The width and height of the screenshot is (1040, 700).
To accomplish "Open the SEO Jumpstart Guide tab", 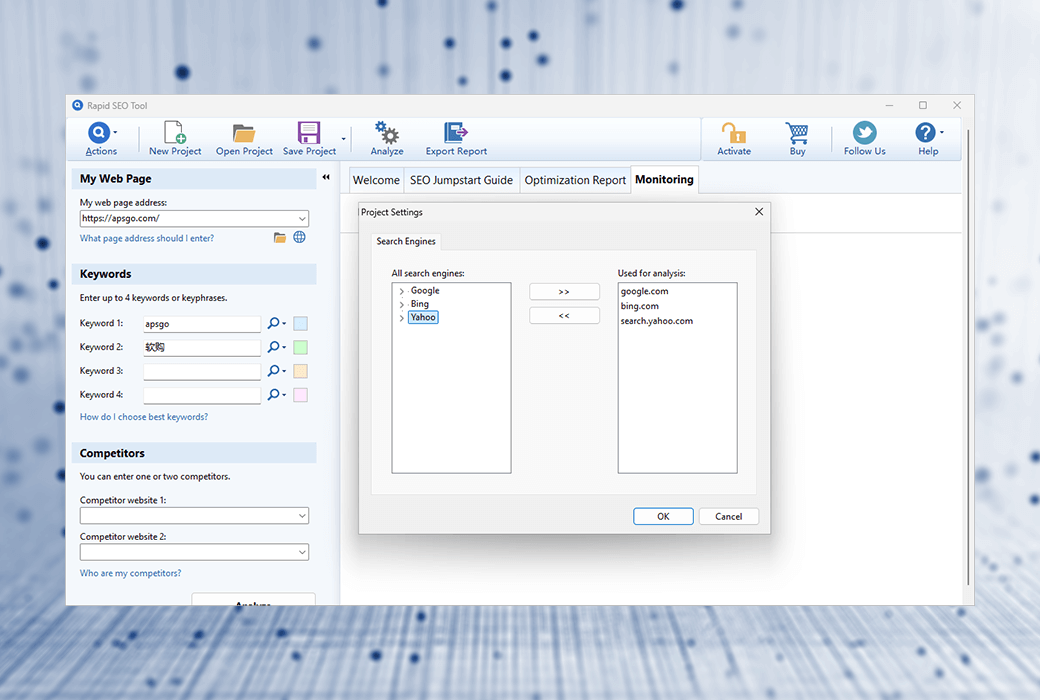I will click(461, 180).
